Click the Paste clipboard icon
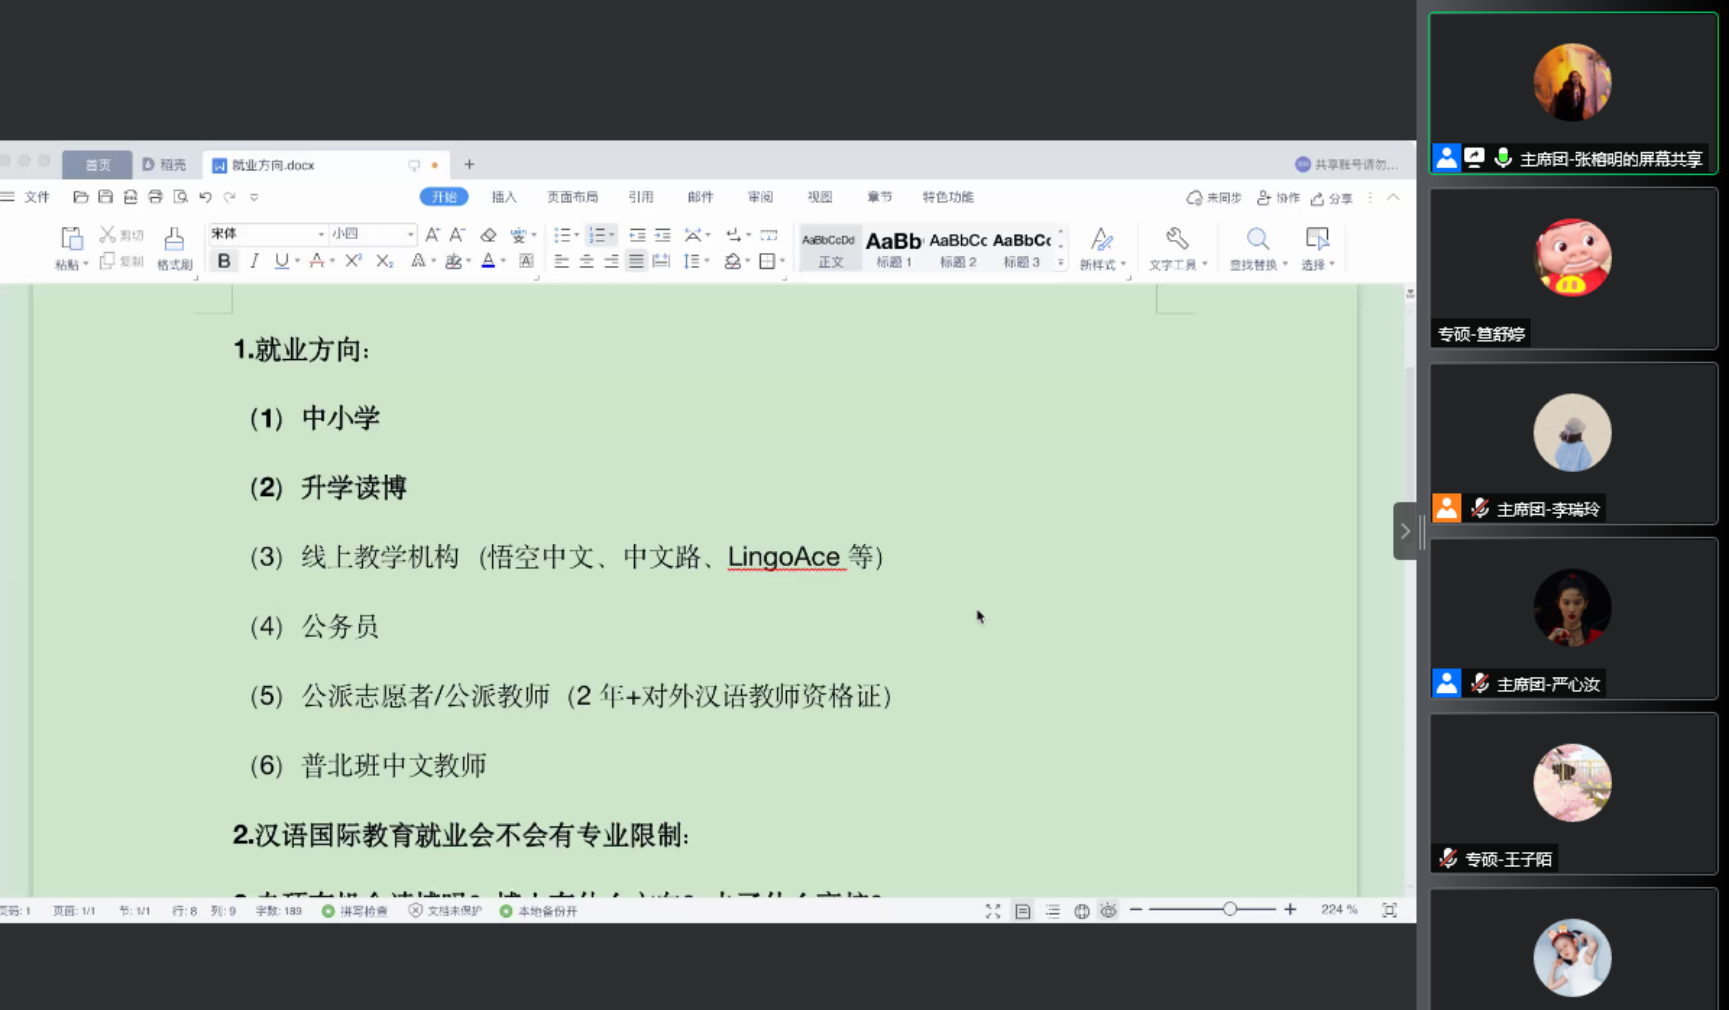 [71, 239]
